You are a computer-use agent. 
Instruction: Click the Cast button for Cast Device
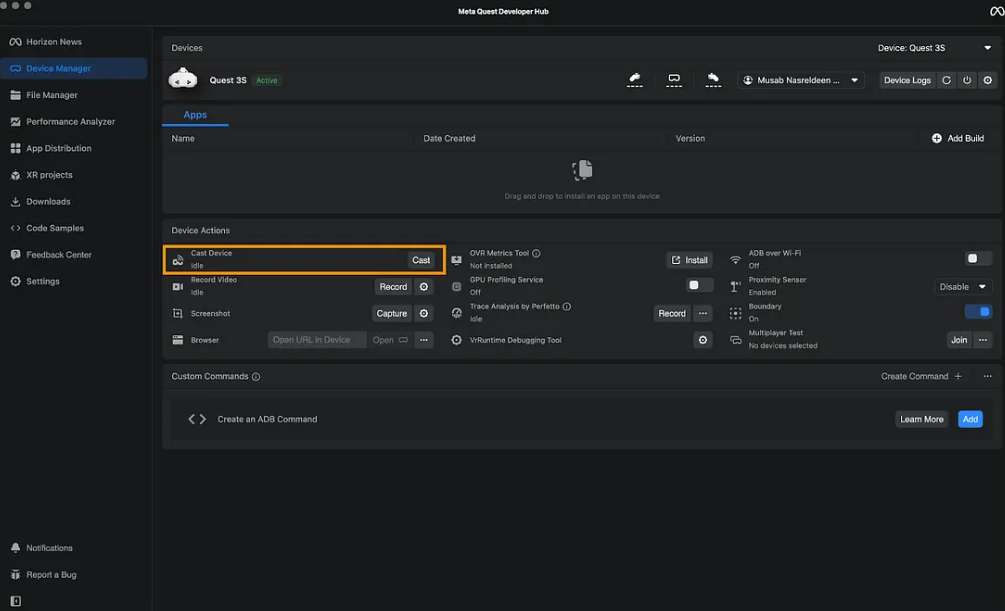[421, 260]
